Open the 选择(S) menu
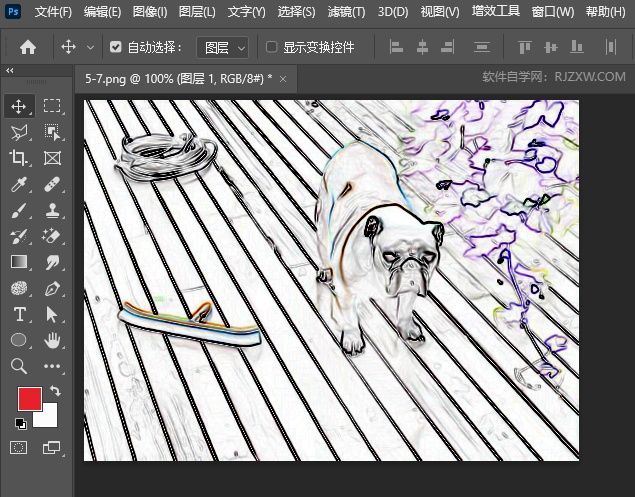Image resolution: width=635 pixels, height=497 pixels. pyautogui.click(x=296, y=12)
